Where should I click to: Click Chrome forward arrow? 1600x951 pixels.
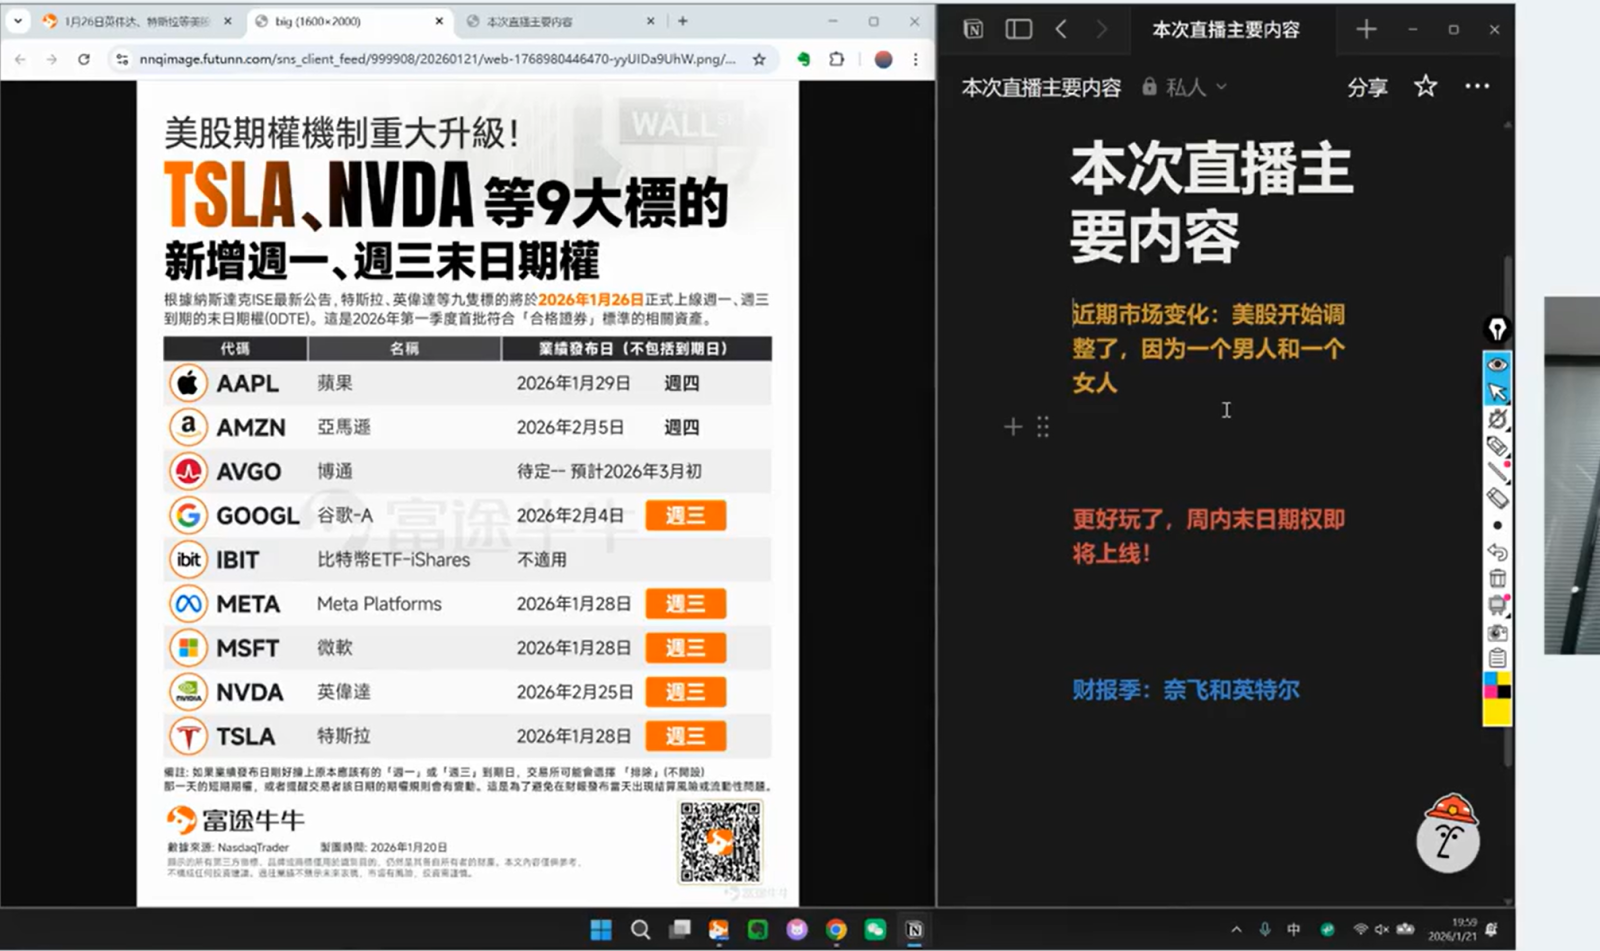click(x=52, y=59)
